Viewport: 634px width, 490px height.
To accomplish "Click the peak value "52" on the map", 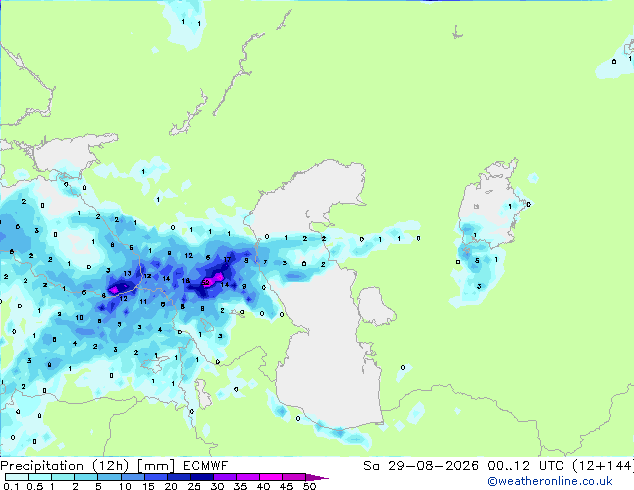I will click(x=205, y=282).
